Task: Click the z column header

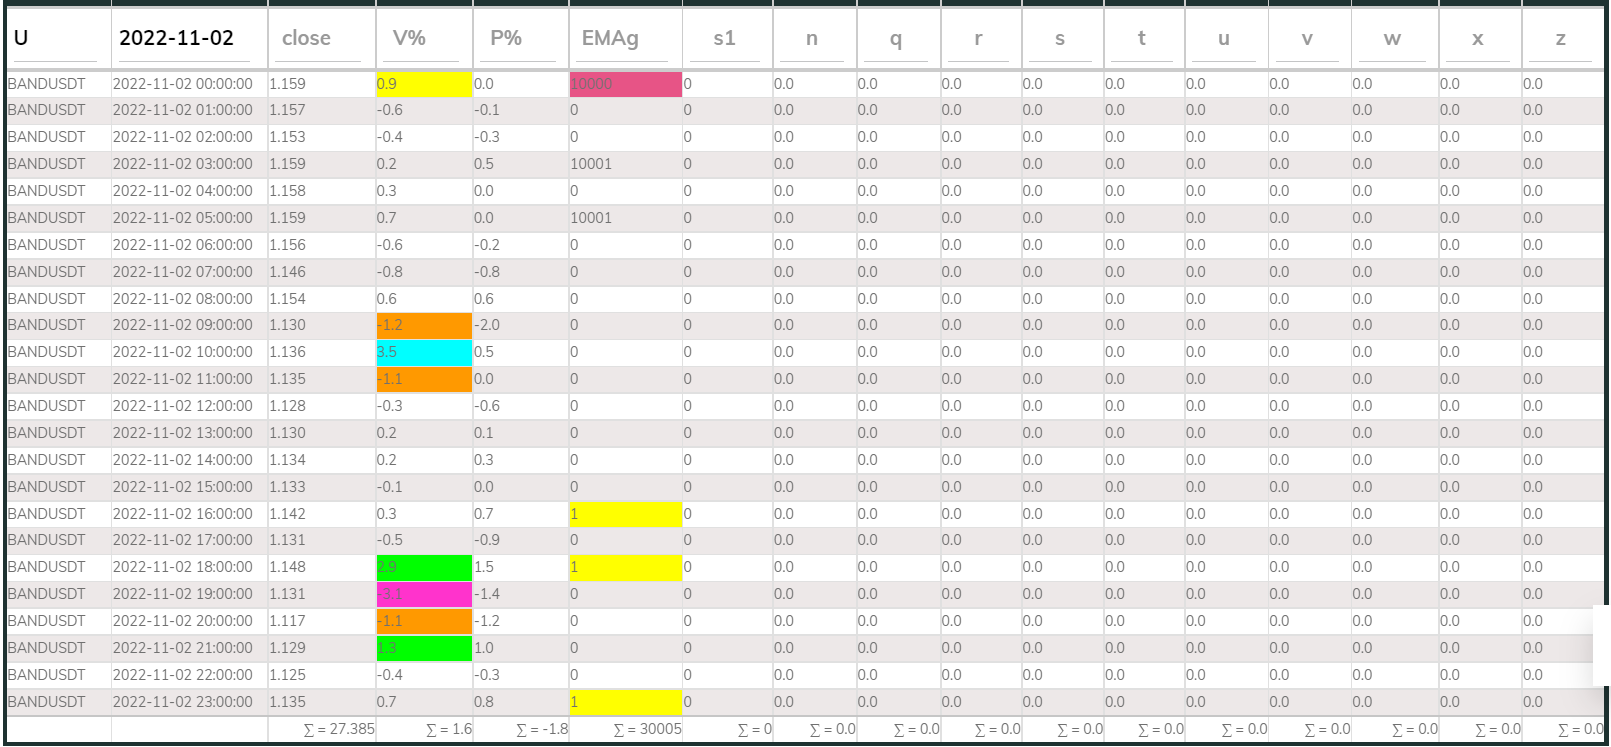Action: point(1563,38)
